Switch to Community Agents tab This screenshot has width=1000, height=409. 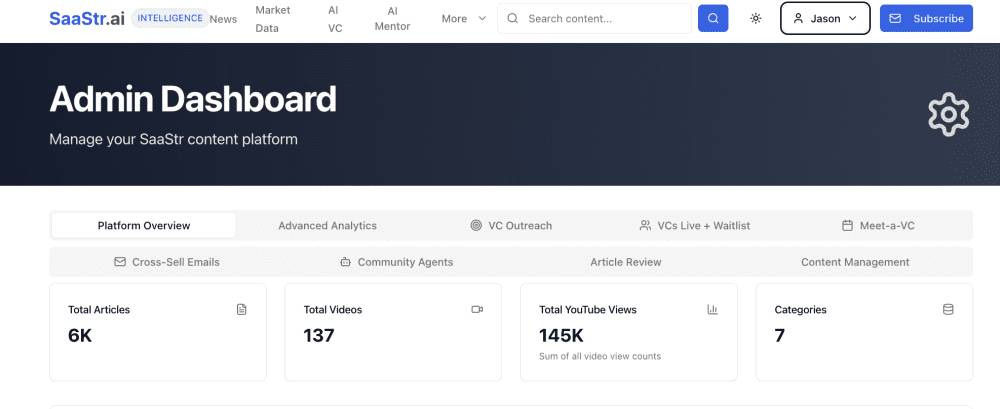[396, 262]
